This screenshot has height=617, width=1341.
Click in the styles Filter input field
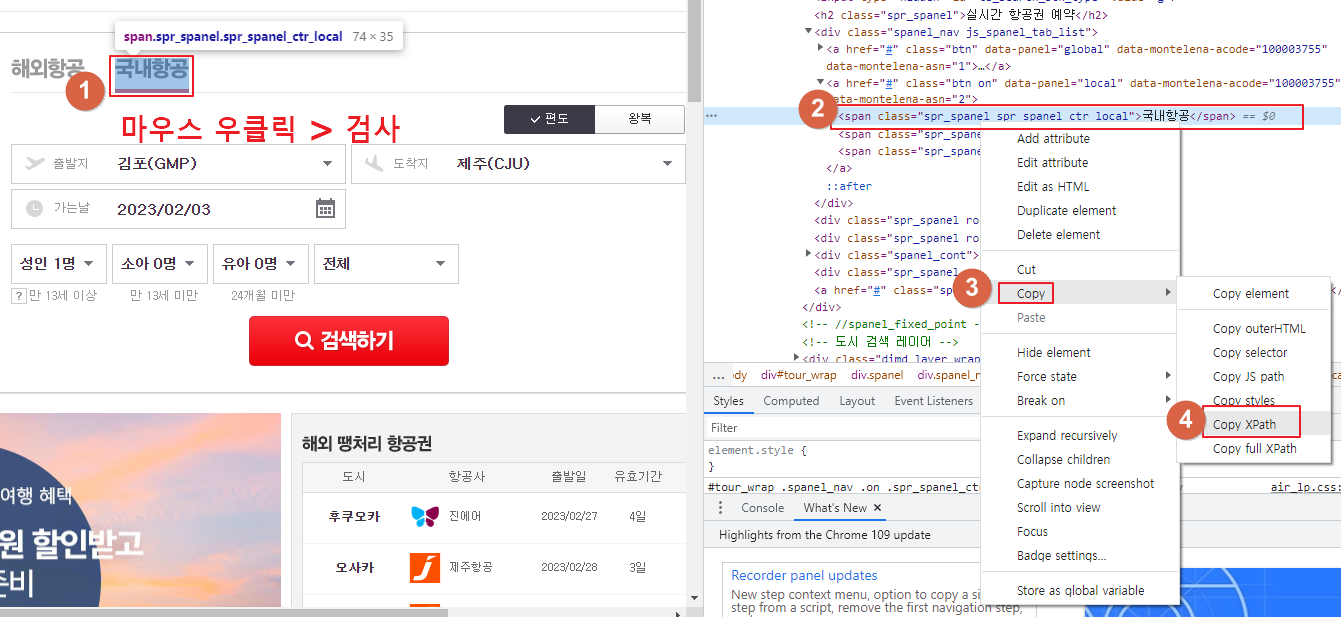[x=843, y=427]
